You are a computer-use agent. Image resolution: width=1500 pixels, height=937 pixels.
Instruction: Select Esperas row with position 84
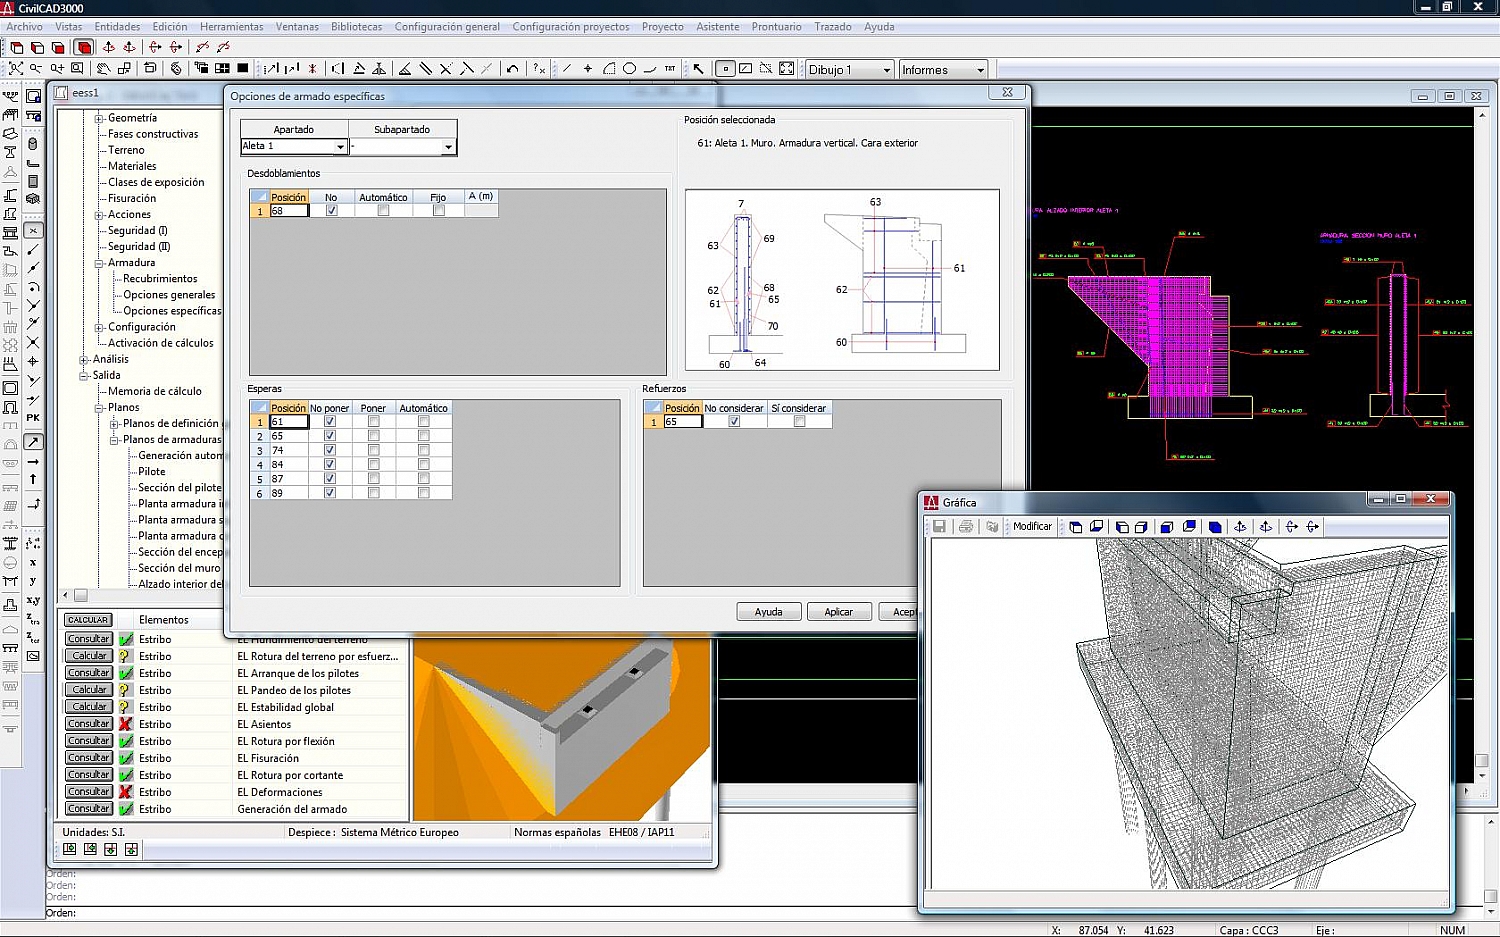(x=350, y=464)
